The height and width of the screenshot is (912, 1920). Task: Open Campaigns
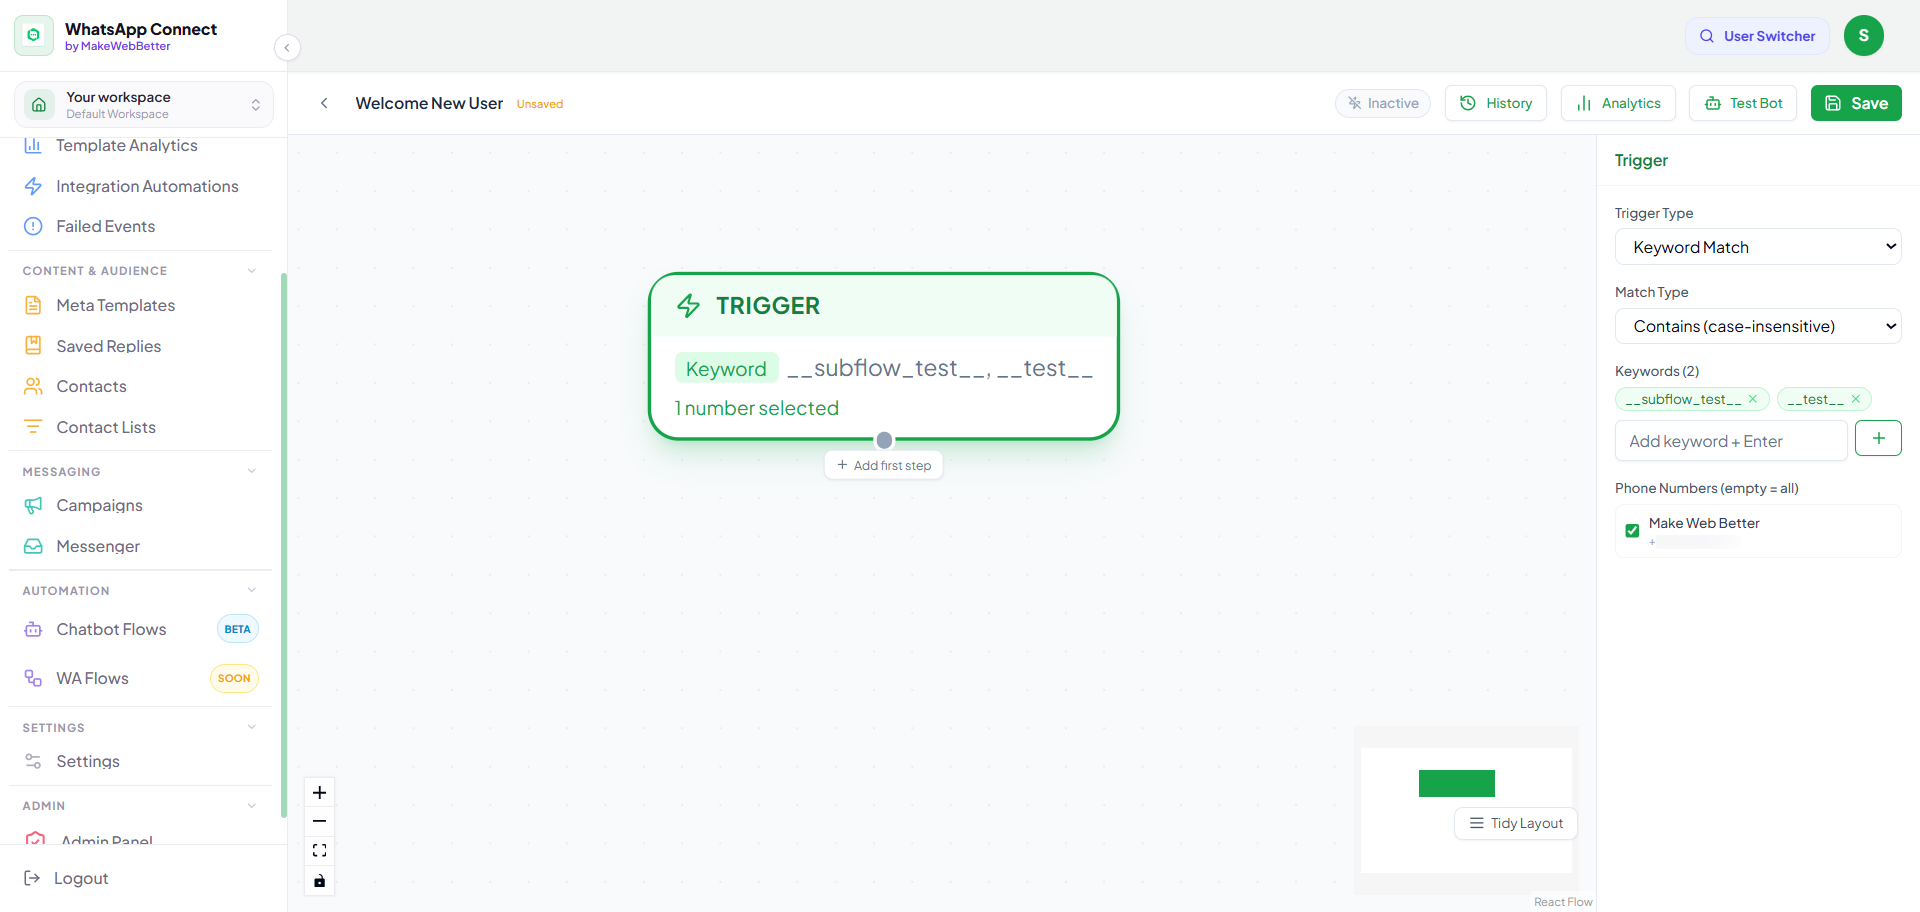click(140, 505)
